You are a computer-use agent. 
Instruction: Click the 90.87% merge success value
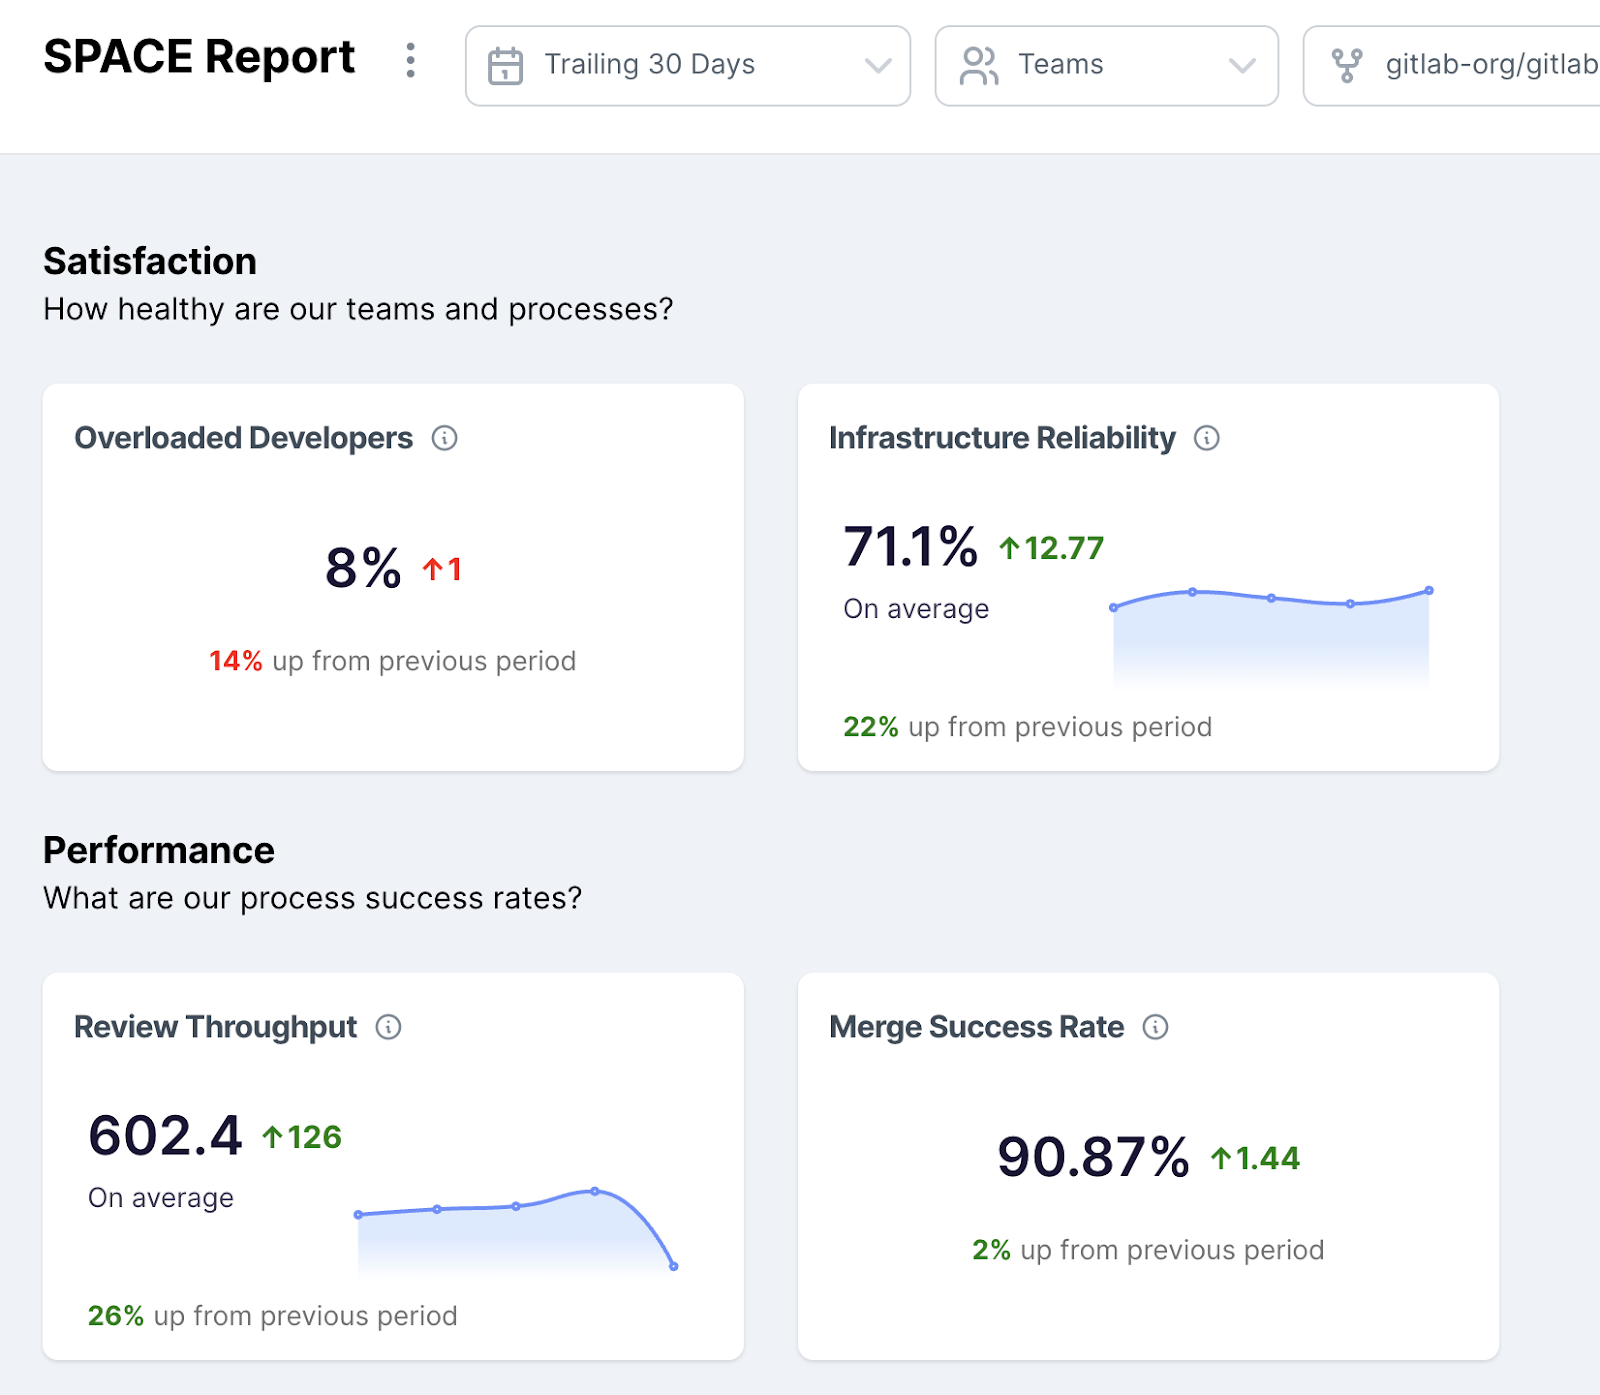click(1093, 1158)
